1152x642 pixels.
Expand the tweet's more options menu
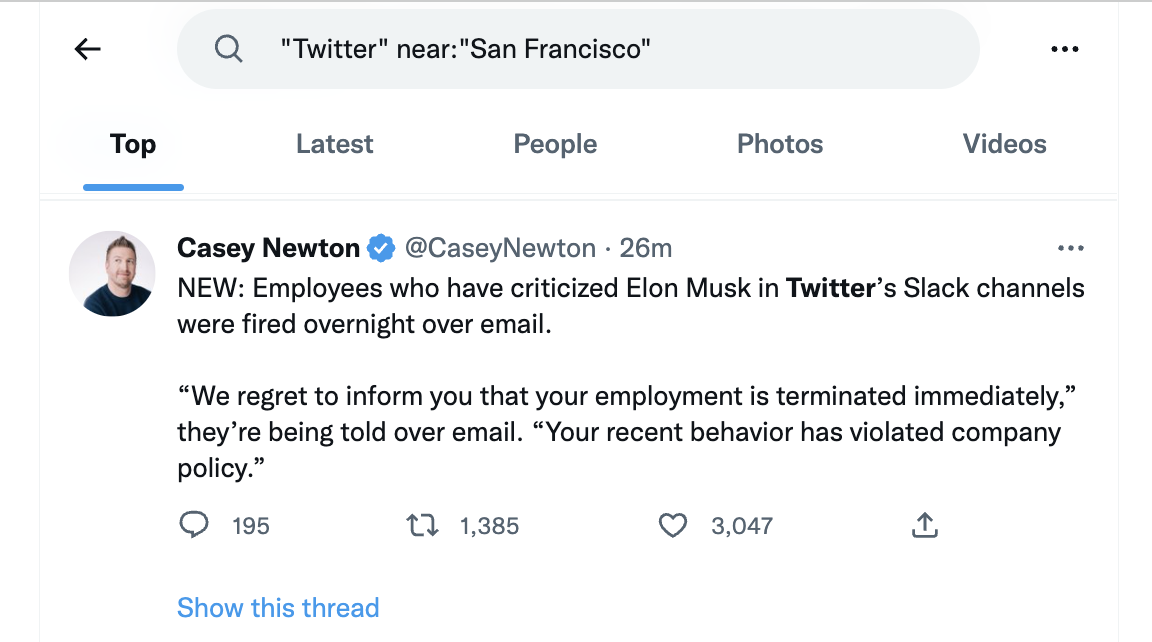[x=1070, y=248]
